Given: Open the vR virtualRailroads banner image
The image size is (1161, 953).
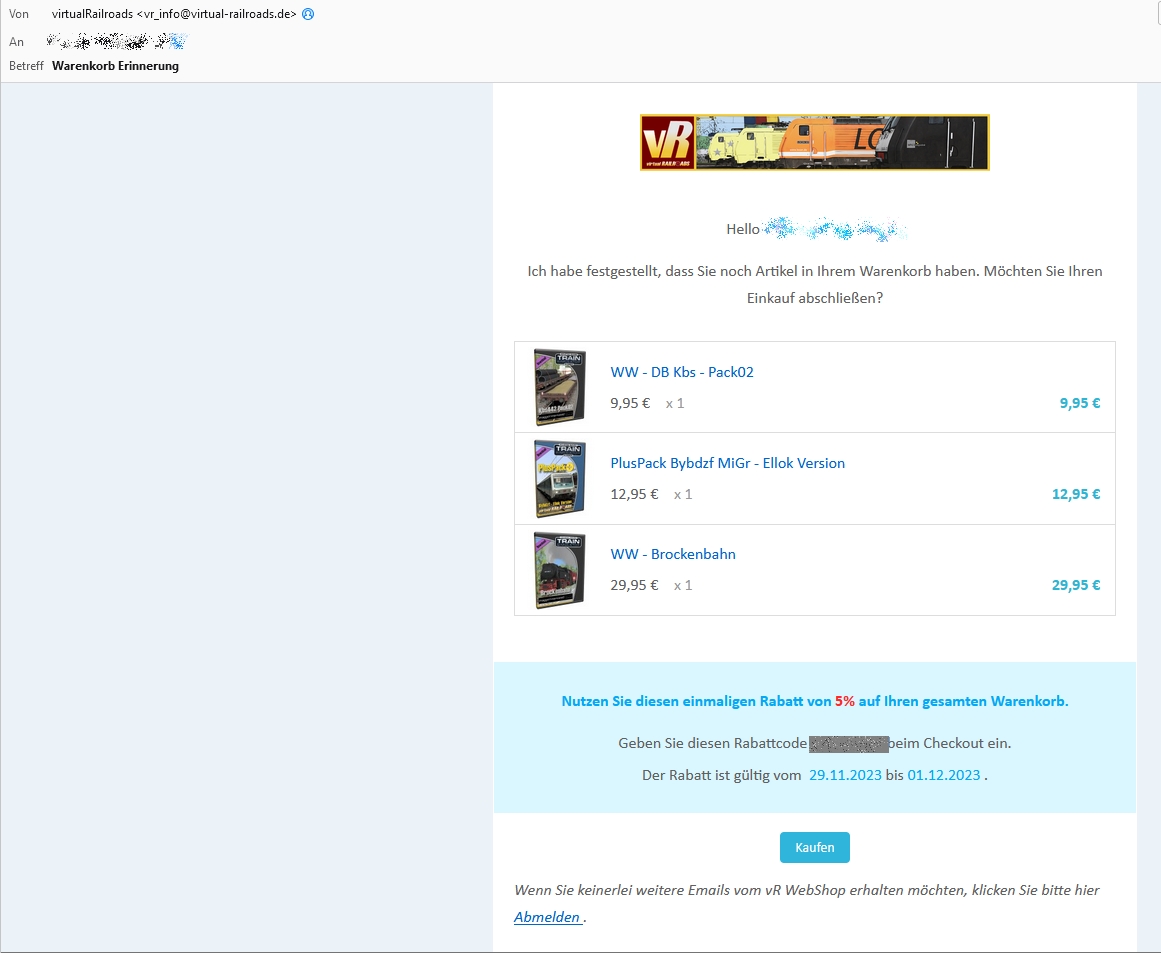Looking at the screenshot, I should [x=814, y=142].
